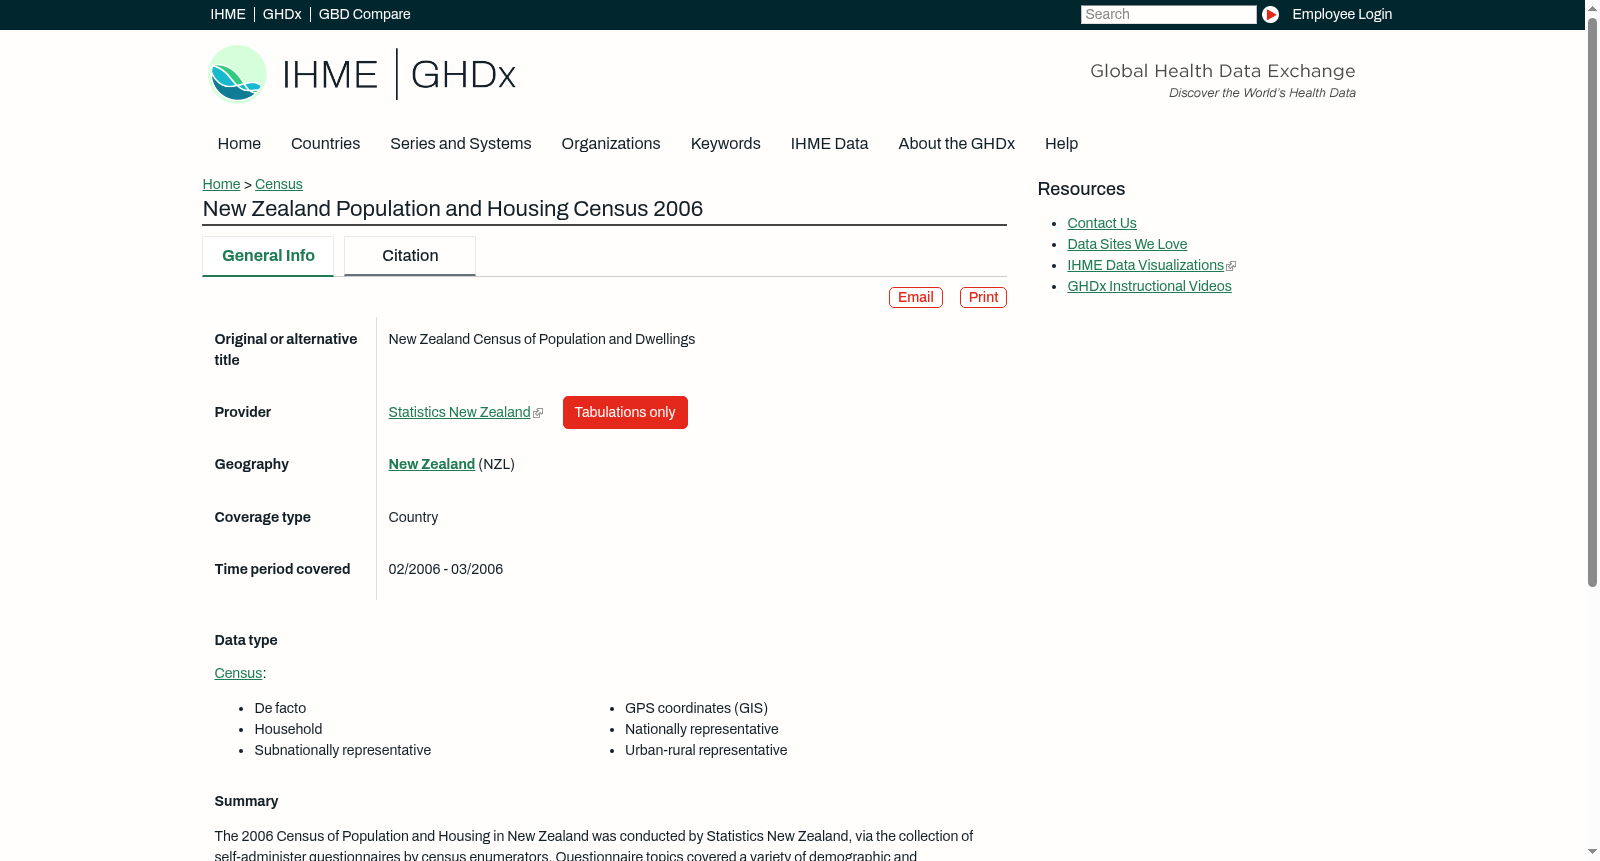Click 'Urban-rural representative' list item

(706, 750)
